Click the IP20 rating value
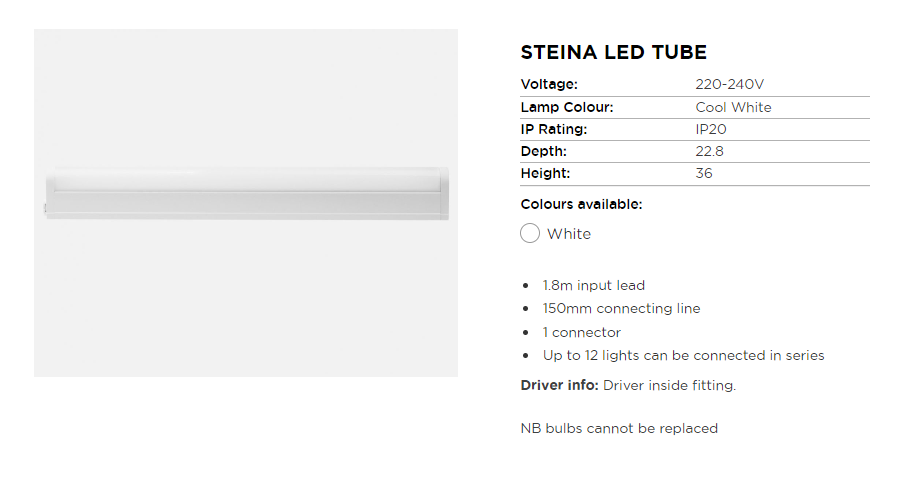The width and height of the screenshot is (912, 502). coord(712,129)
